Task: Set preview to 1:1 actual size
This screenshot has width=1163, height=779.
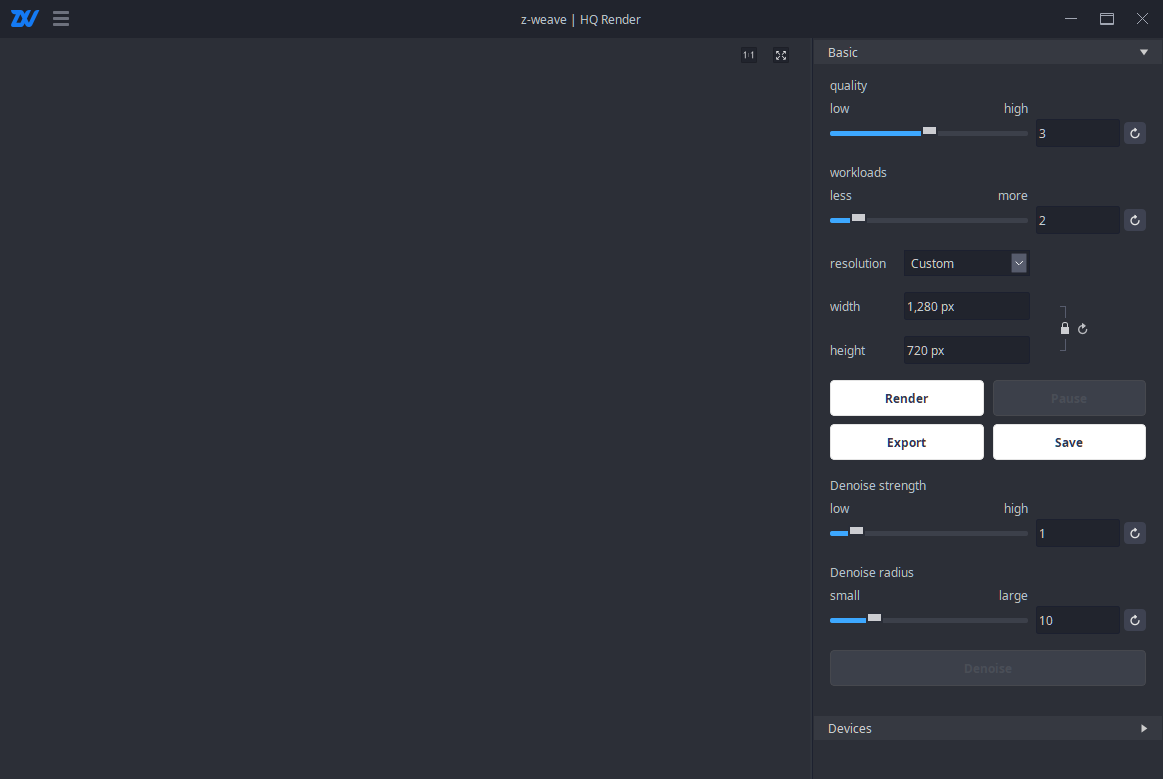Action: pyautogui.click(x=749, y=55)
